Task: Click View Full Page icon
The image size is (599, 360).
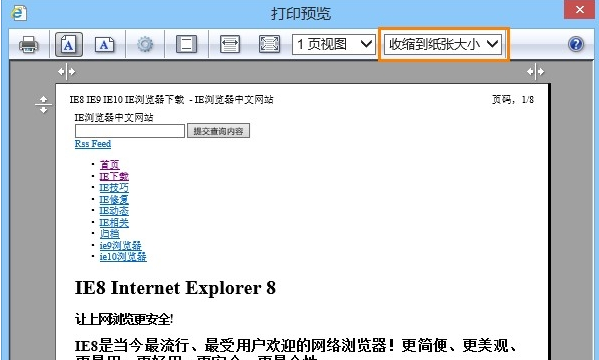Action: [x=269, y=44]
